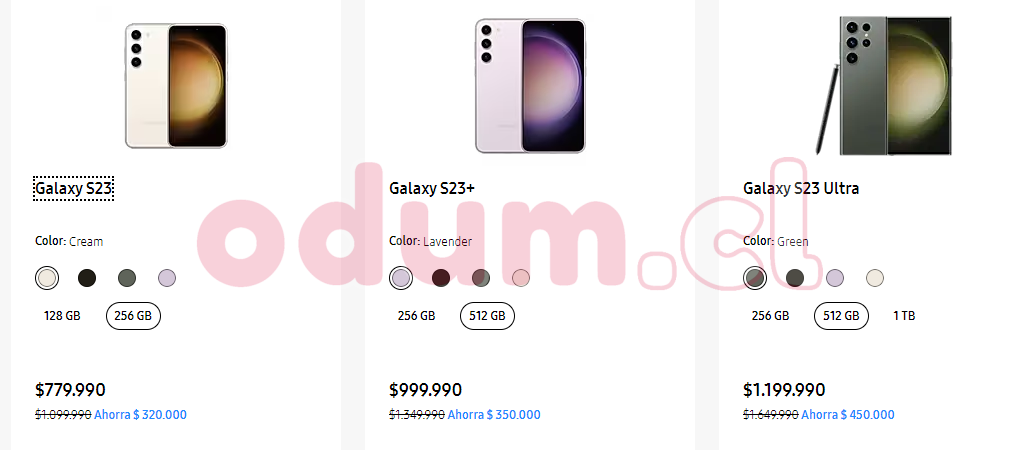This screenshot has height=450, width=1015.
Task: Select 256 GB storage for Galaxy S23+
Action: [416, 316]
